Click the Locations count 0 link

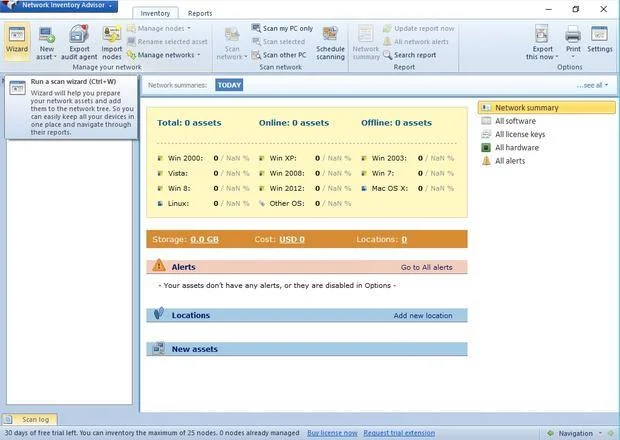(404, 240)
